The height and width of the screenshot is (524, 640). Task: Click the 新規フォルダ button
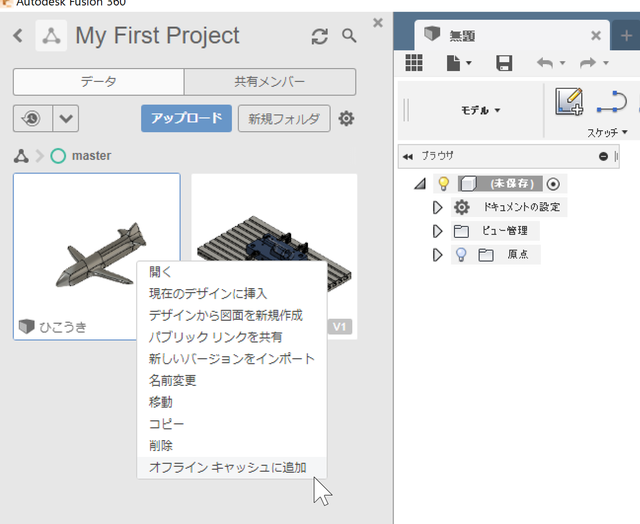(x=284, y=119)
